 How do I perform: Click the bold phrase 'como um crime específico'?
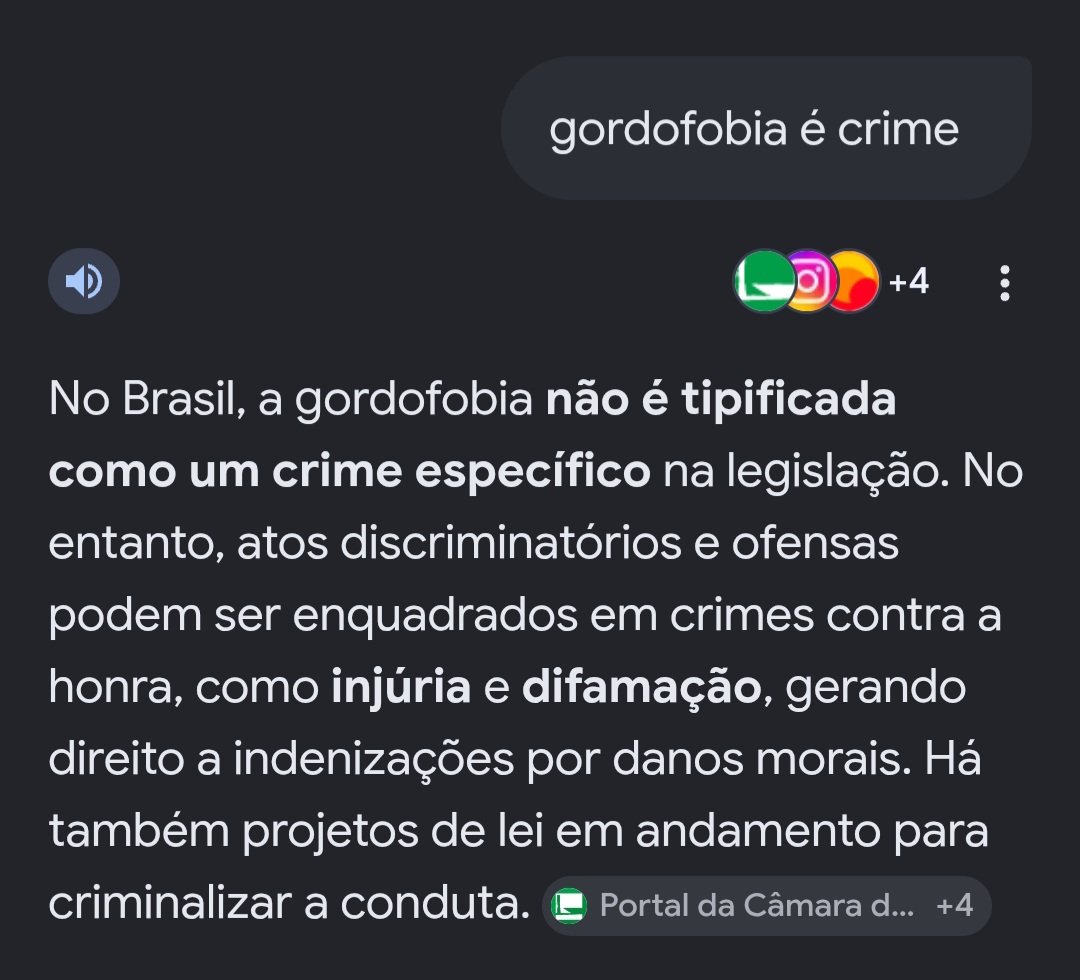click(x=349, y=472)
